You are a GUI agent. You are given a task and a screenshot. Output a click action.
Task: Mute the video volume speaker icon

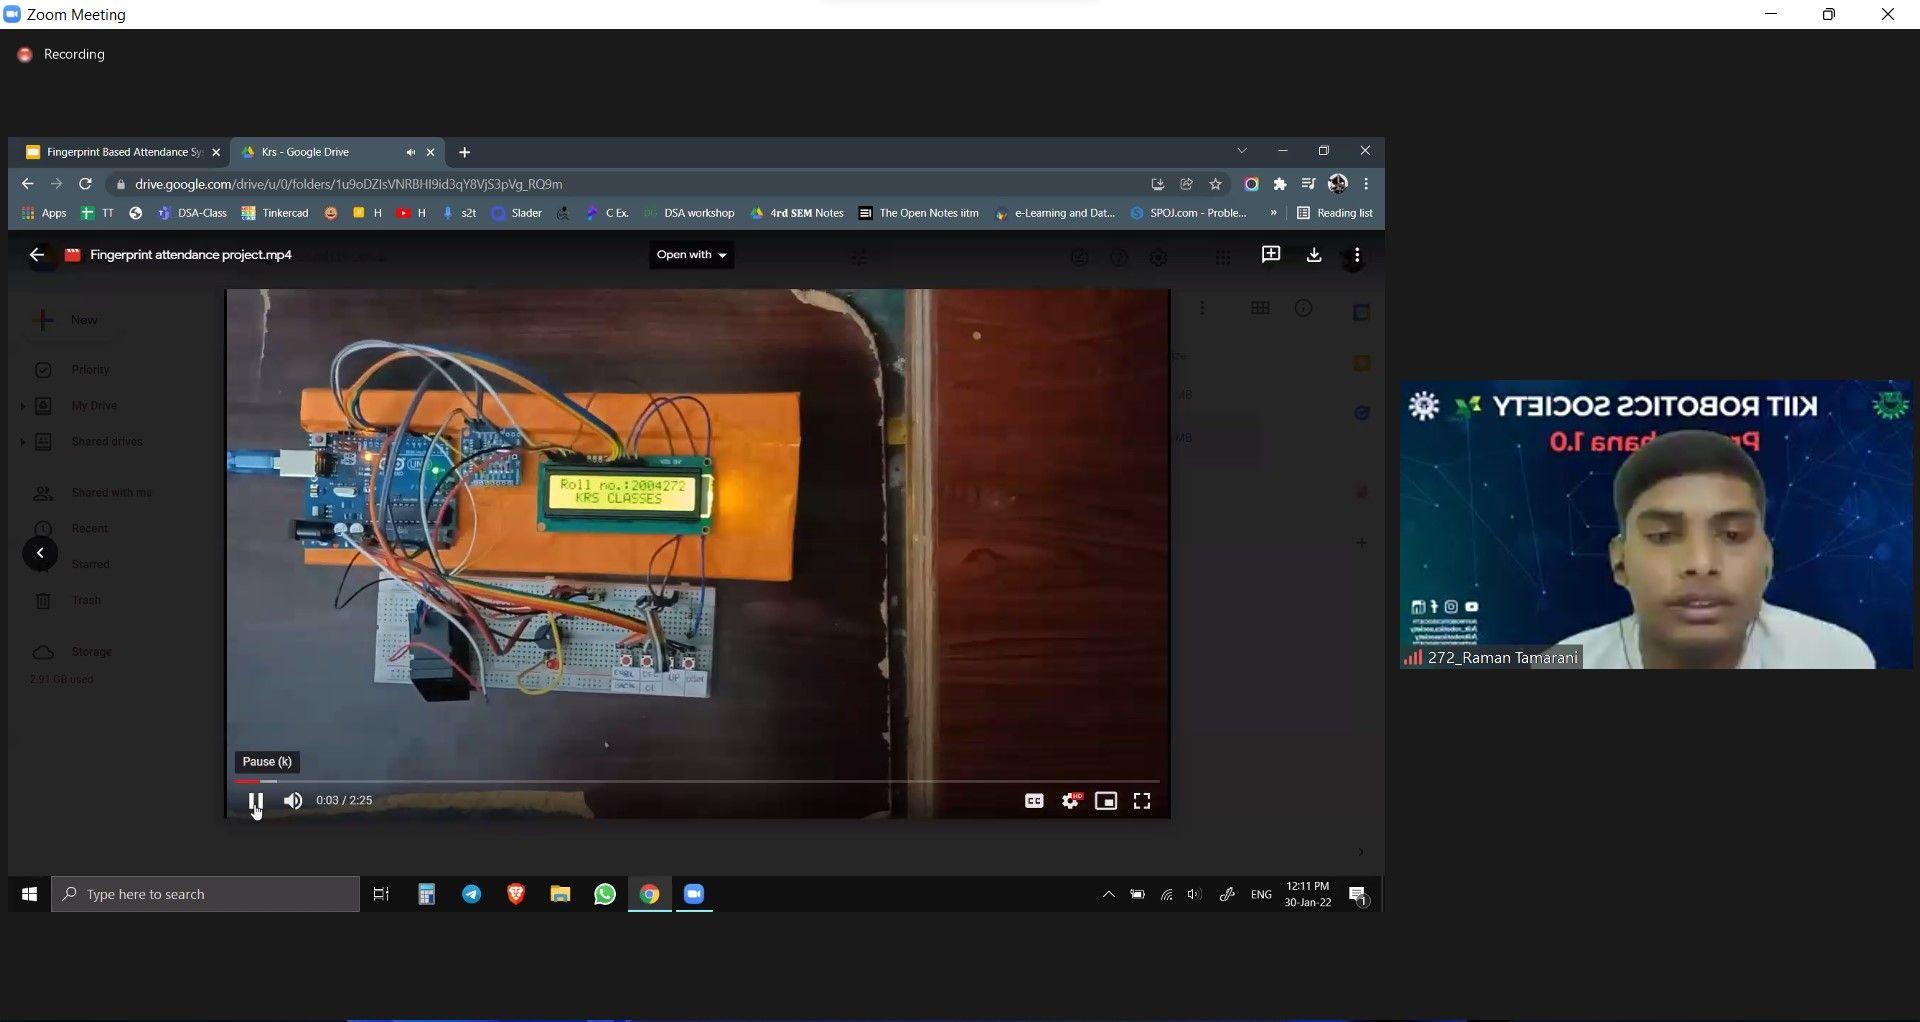293,801
